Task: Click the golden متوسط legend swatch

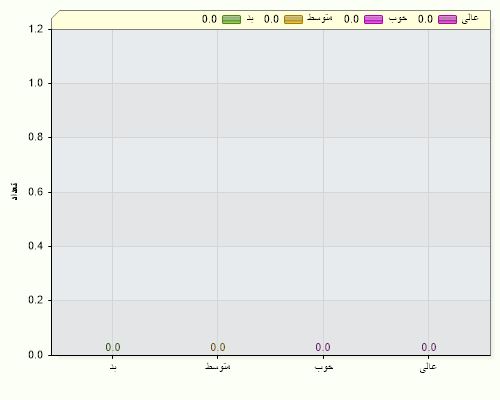Action: coord(293,19)
